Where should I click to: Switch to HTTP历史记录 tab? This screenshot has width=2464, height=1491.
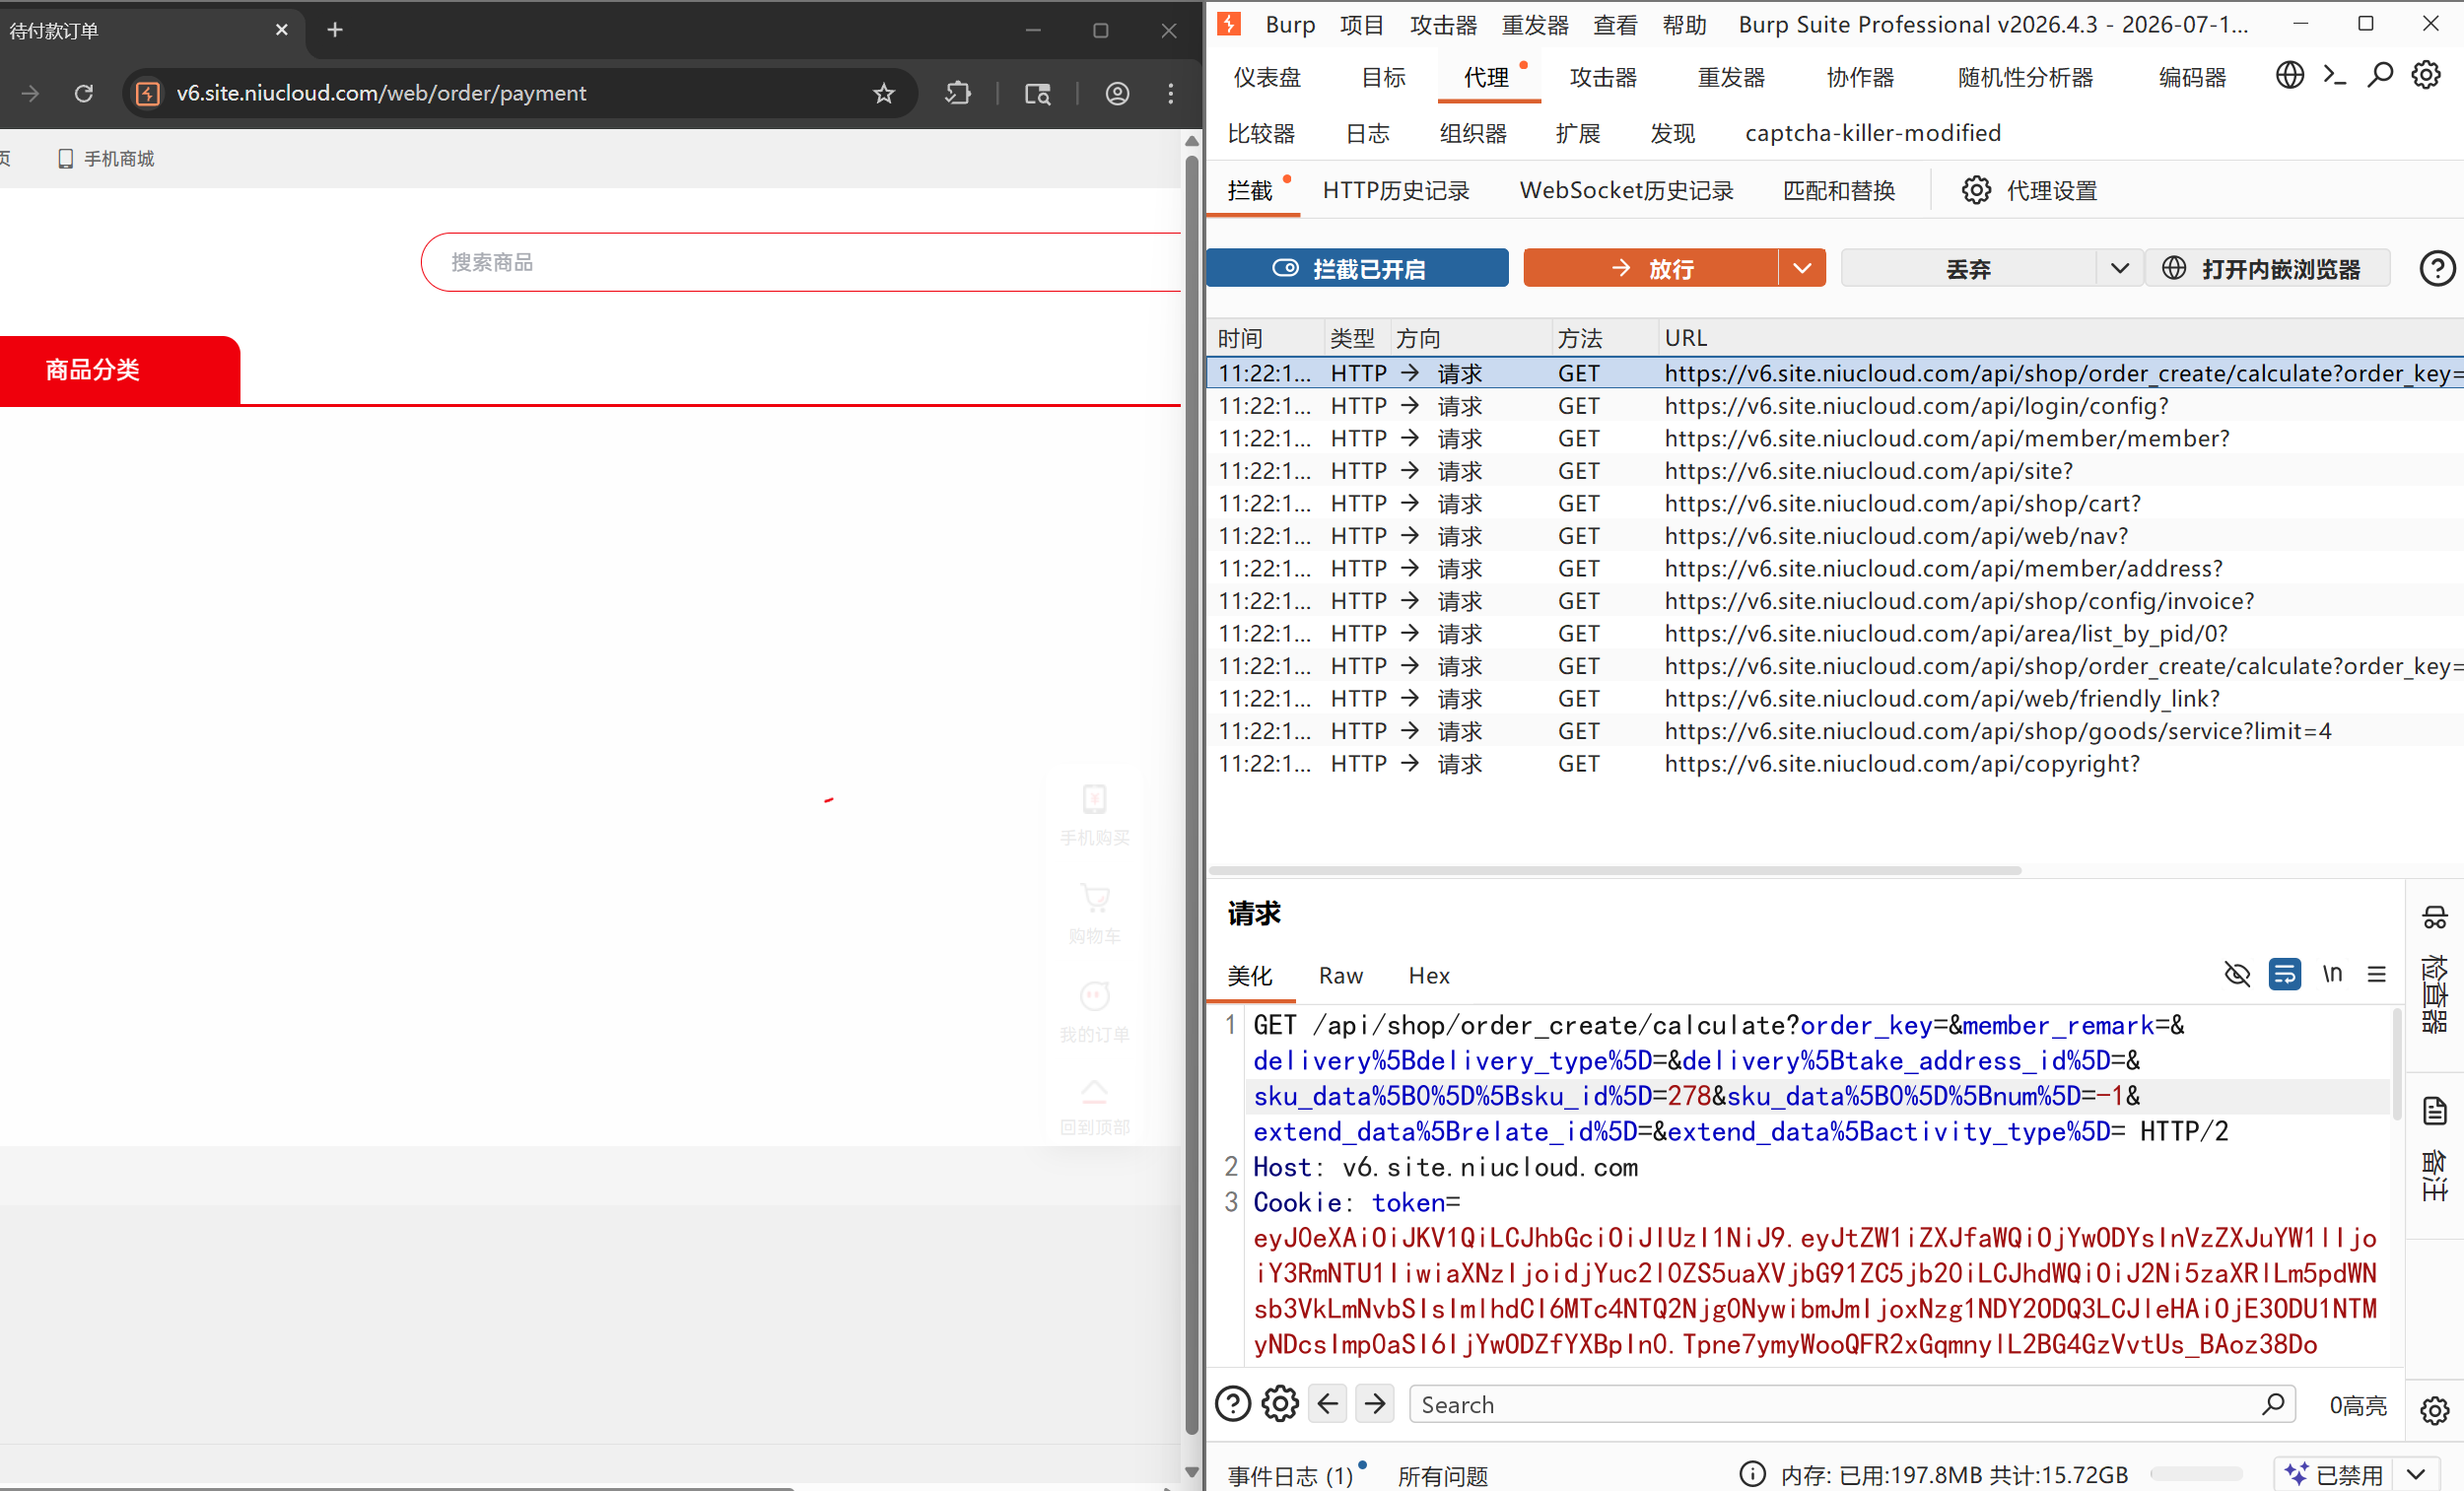[x=1396, y=190]
